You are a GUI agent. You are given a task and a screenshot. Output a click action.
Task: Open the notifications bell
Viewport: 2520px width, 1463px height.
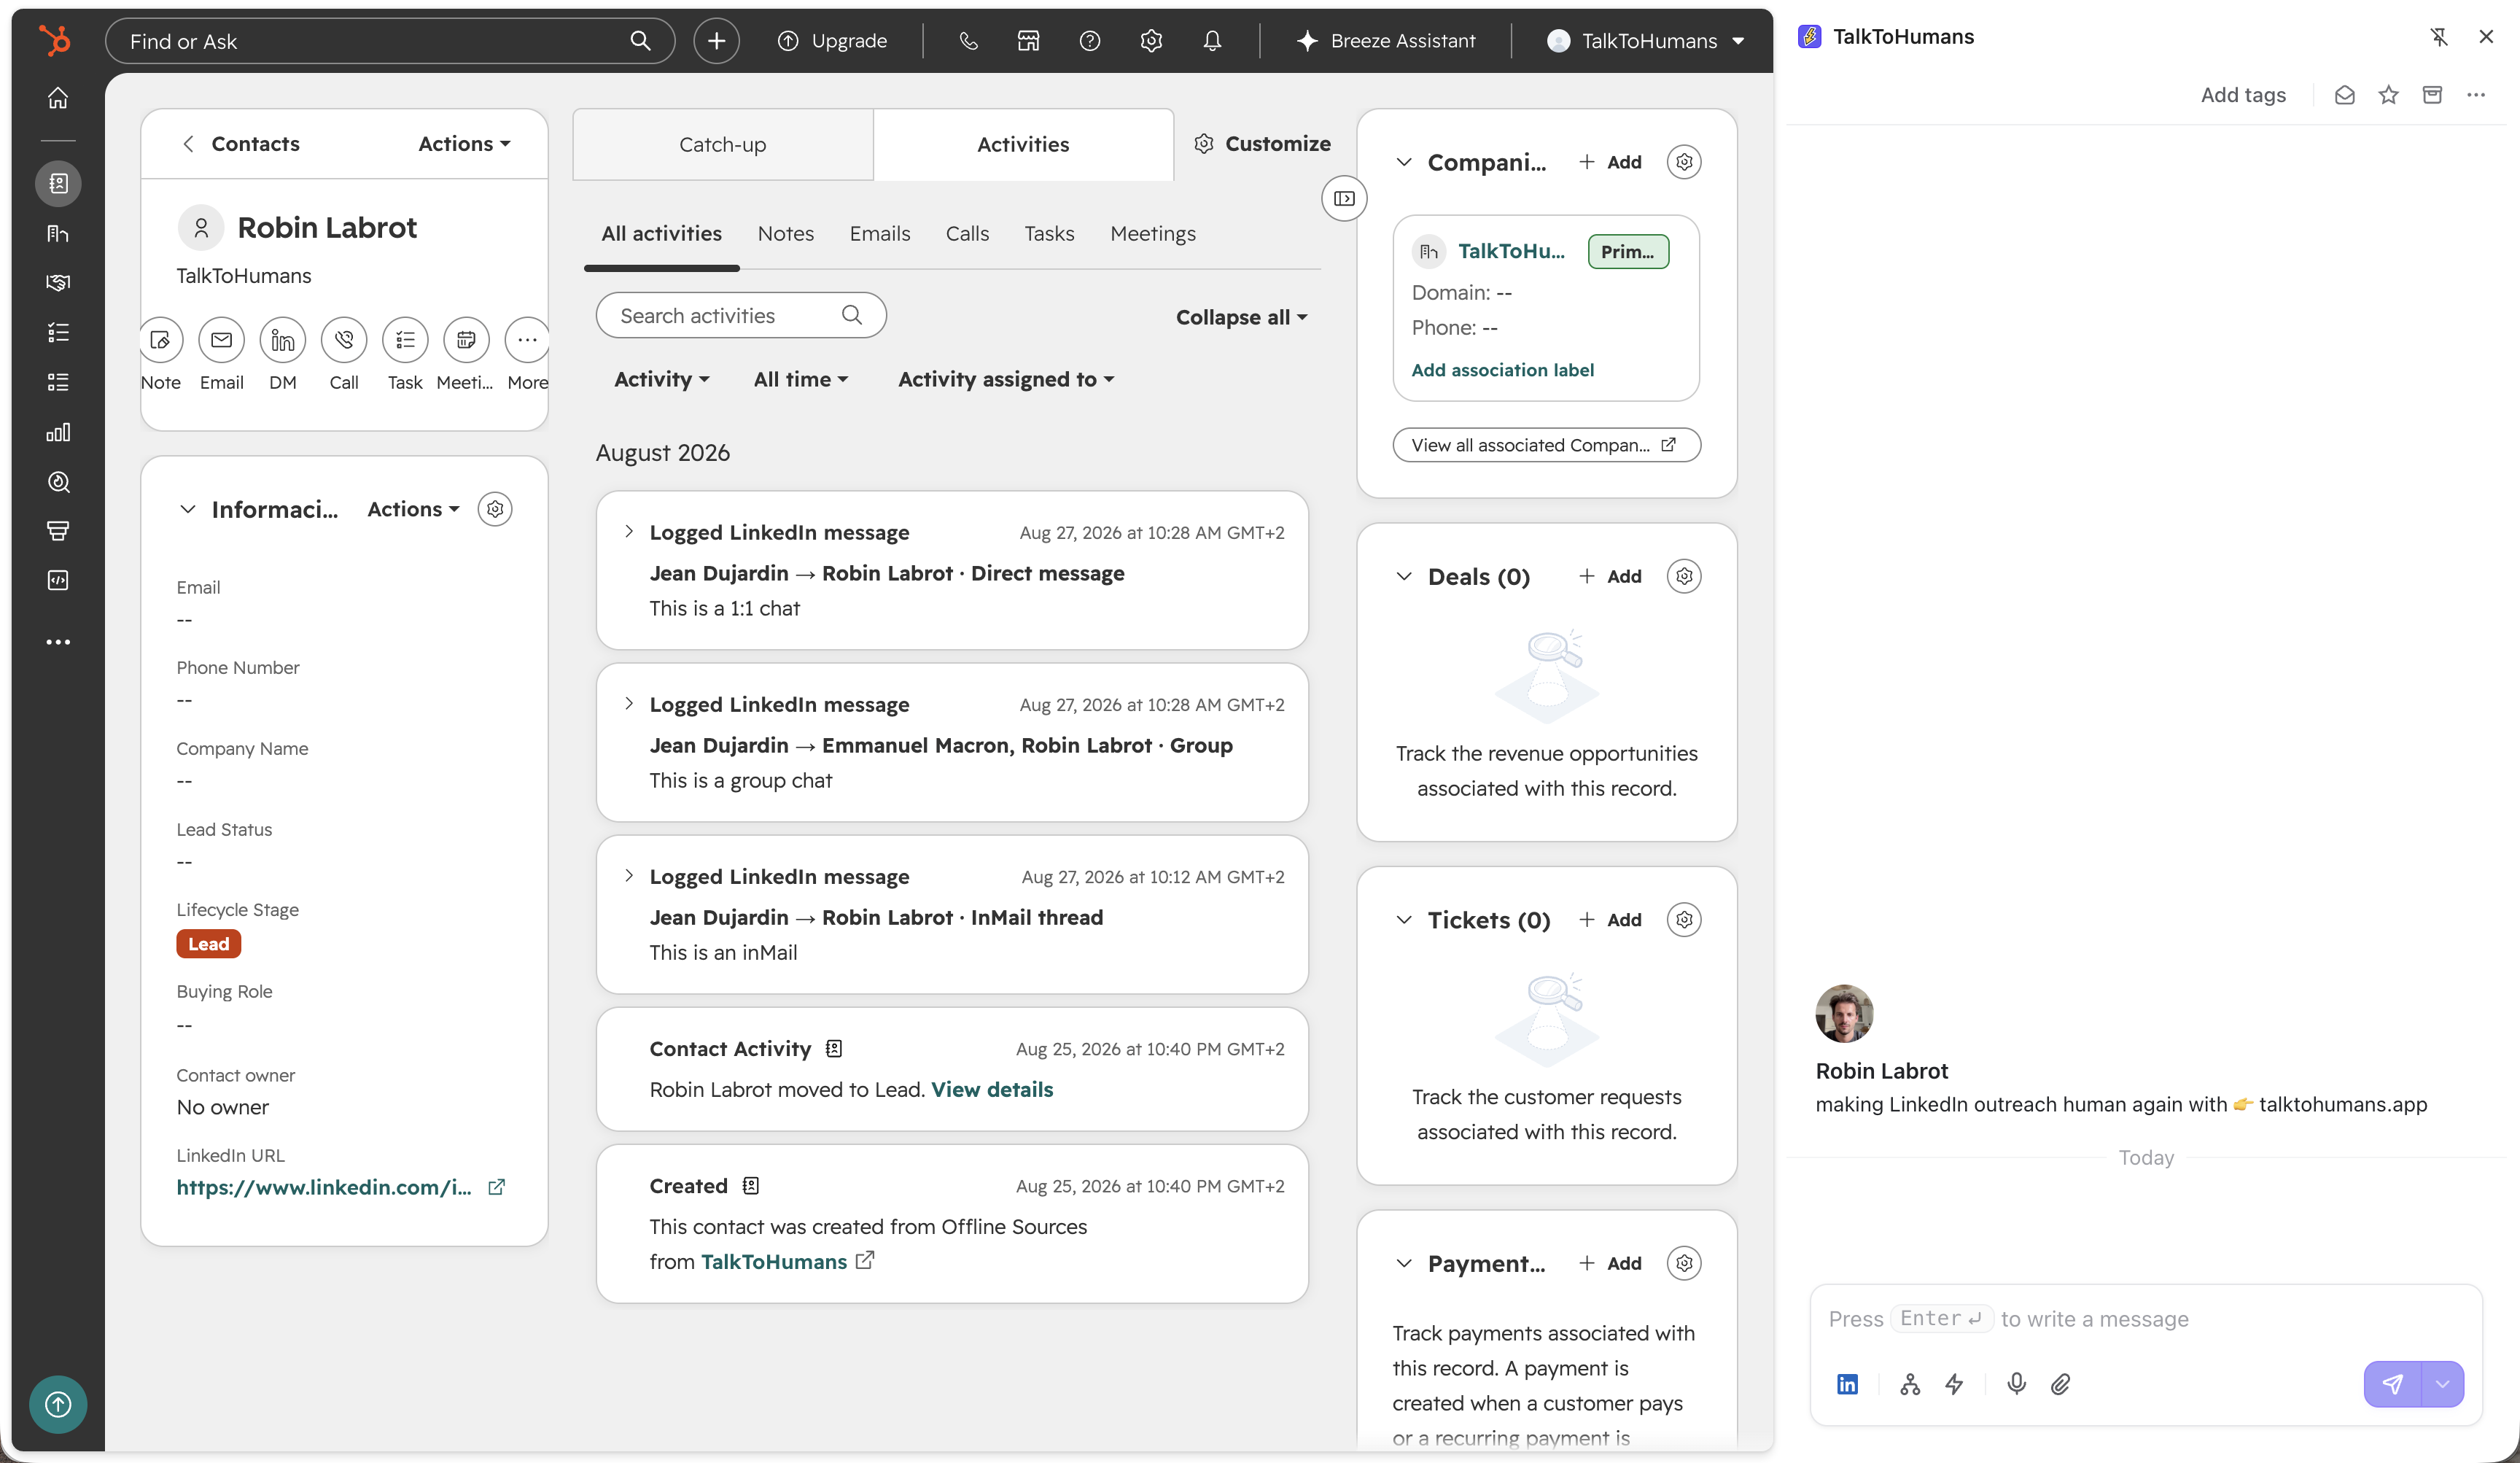(1212, 41)
